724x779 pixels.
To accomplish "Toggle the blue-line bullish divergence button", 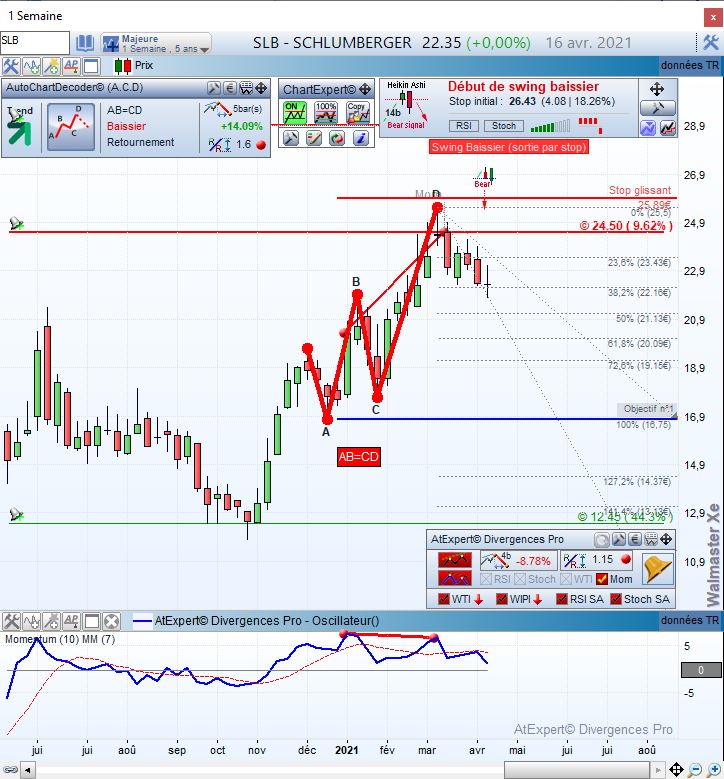I will tap(455, 578).
